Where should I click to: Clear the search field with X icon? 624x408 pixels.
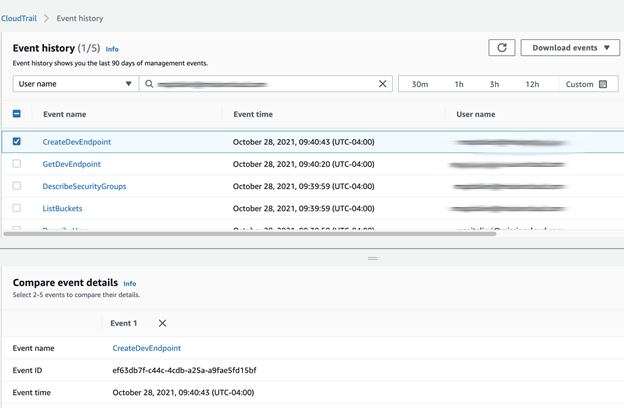pyautogui.click(x=382, y=85)
